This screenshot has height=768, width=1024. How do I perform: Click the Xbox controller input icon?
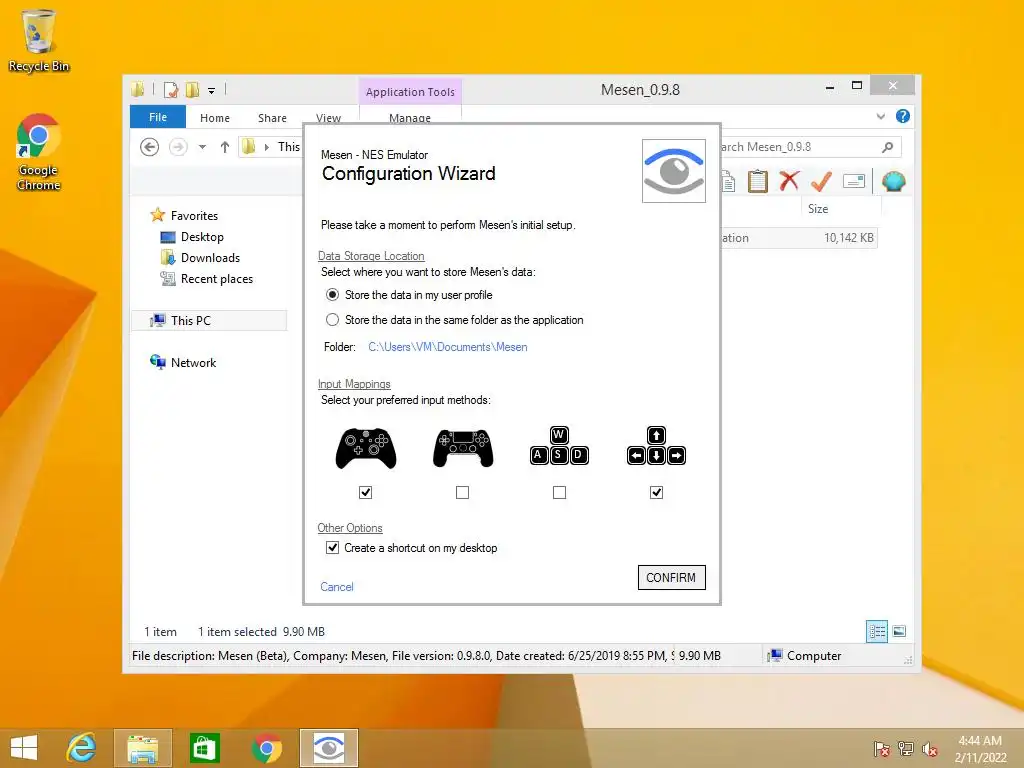[366, 449]
